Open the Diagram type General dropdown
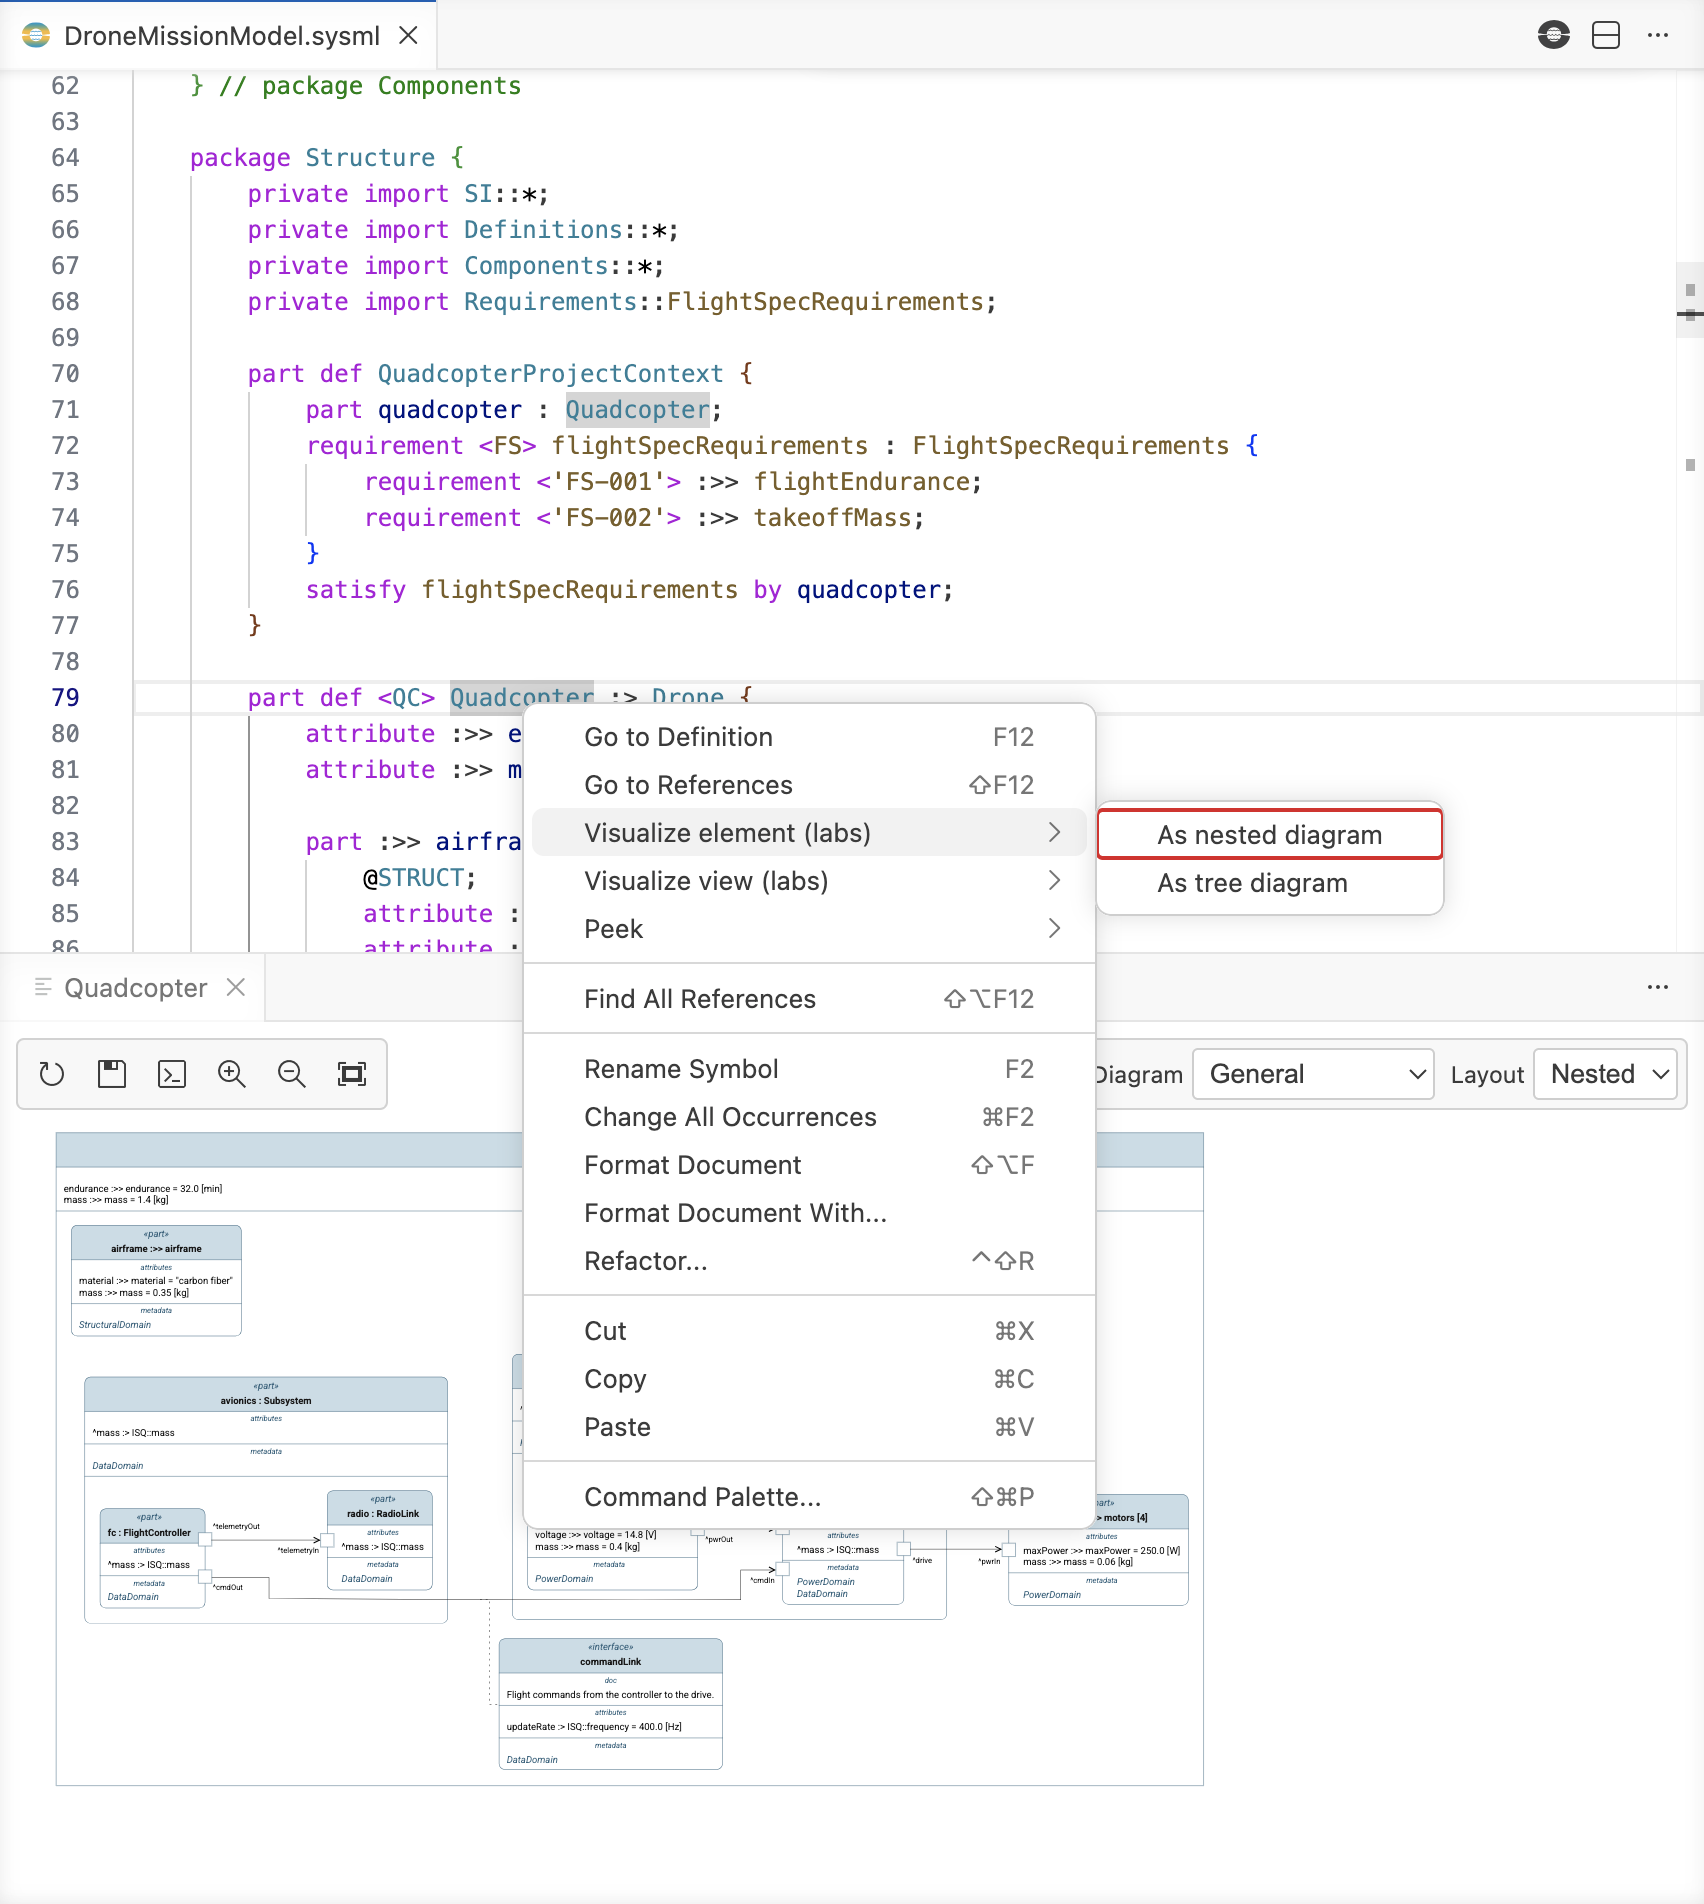Screen dimensions: 1704x1904 click(x=1314, y=1074)
